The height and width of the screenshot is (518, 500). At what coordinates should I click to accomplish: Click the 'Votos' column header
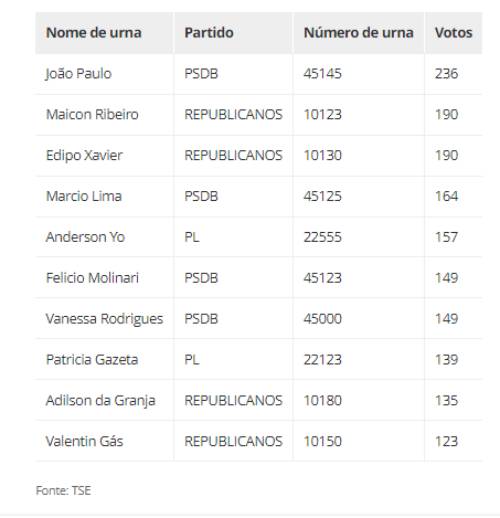pyautogui.click(x=453, y=33)
